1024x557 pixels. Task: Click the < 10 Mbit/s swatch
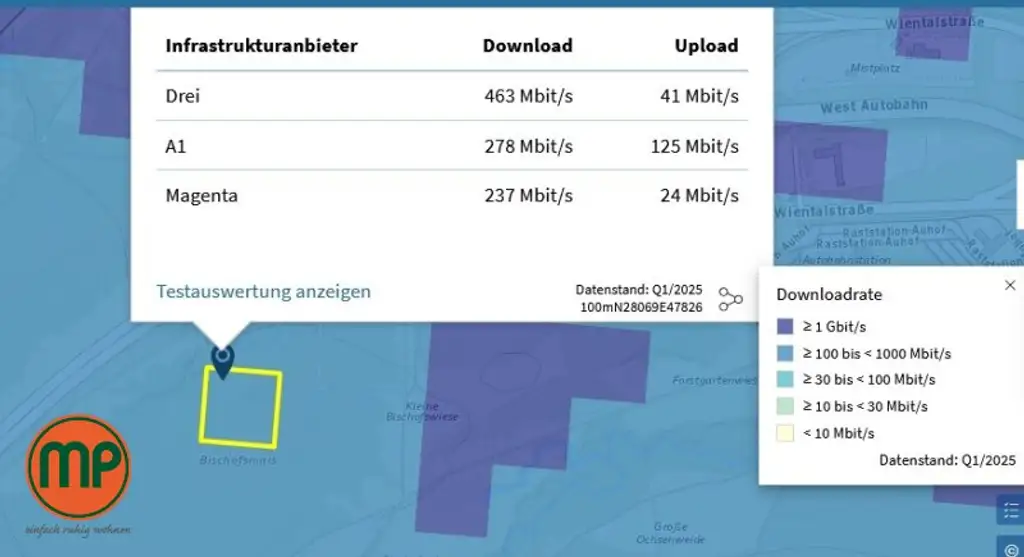(x=785, y=433)
